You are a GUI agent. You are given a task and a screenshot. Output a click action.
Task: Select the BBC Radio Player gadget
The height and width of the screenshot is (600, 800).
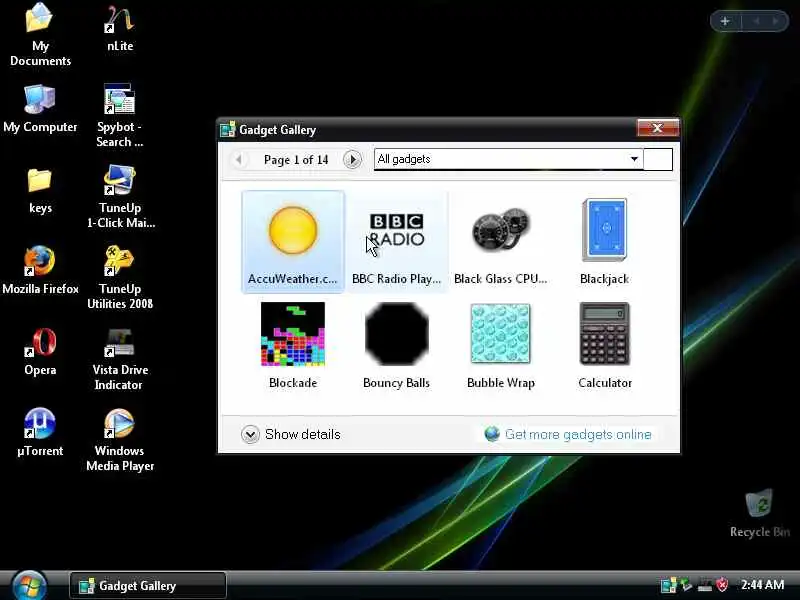click(x=396, y=242)
